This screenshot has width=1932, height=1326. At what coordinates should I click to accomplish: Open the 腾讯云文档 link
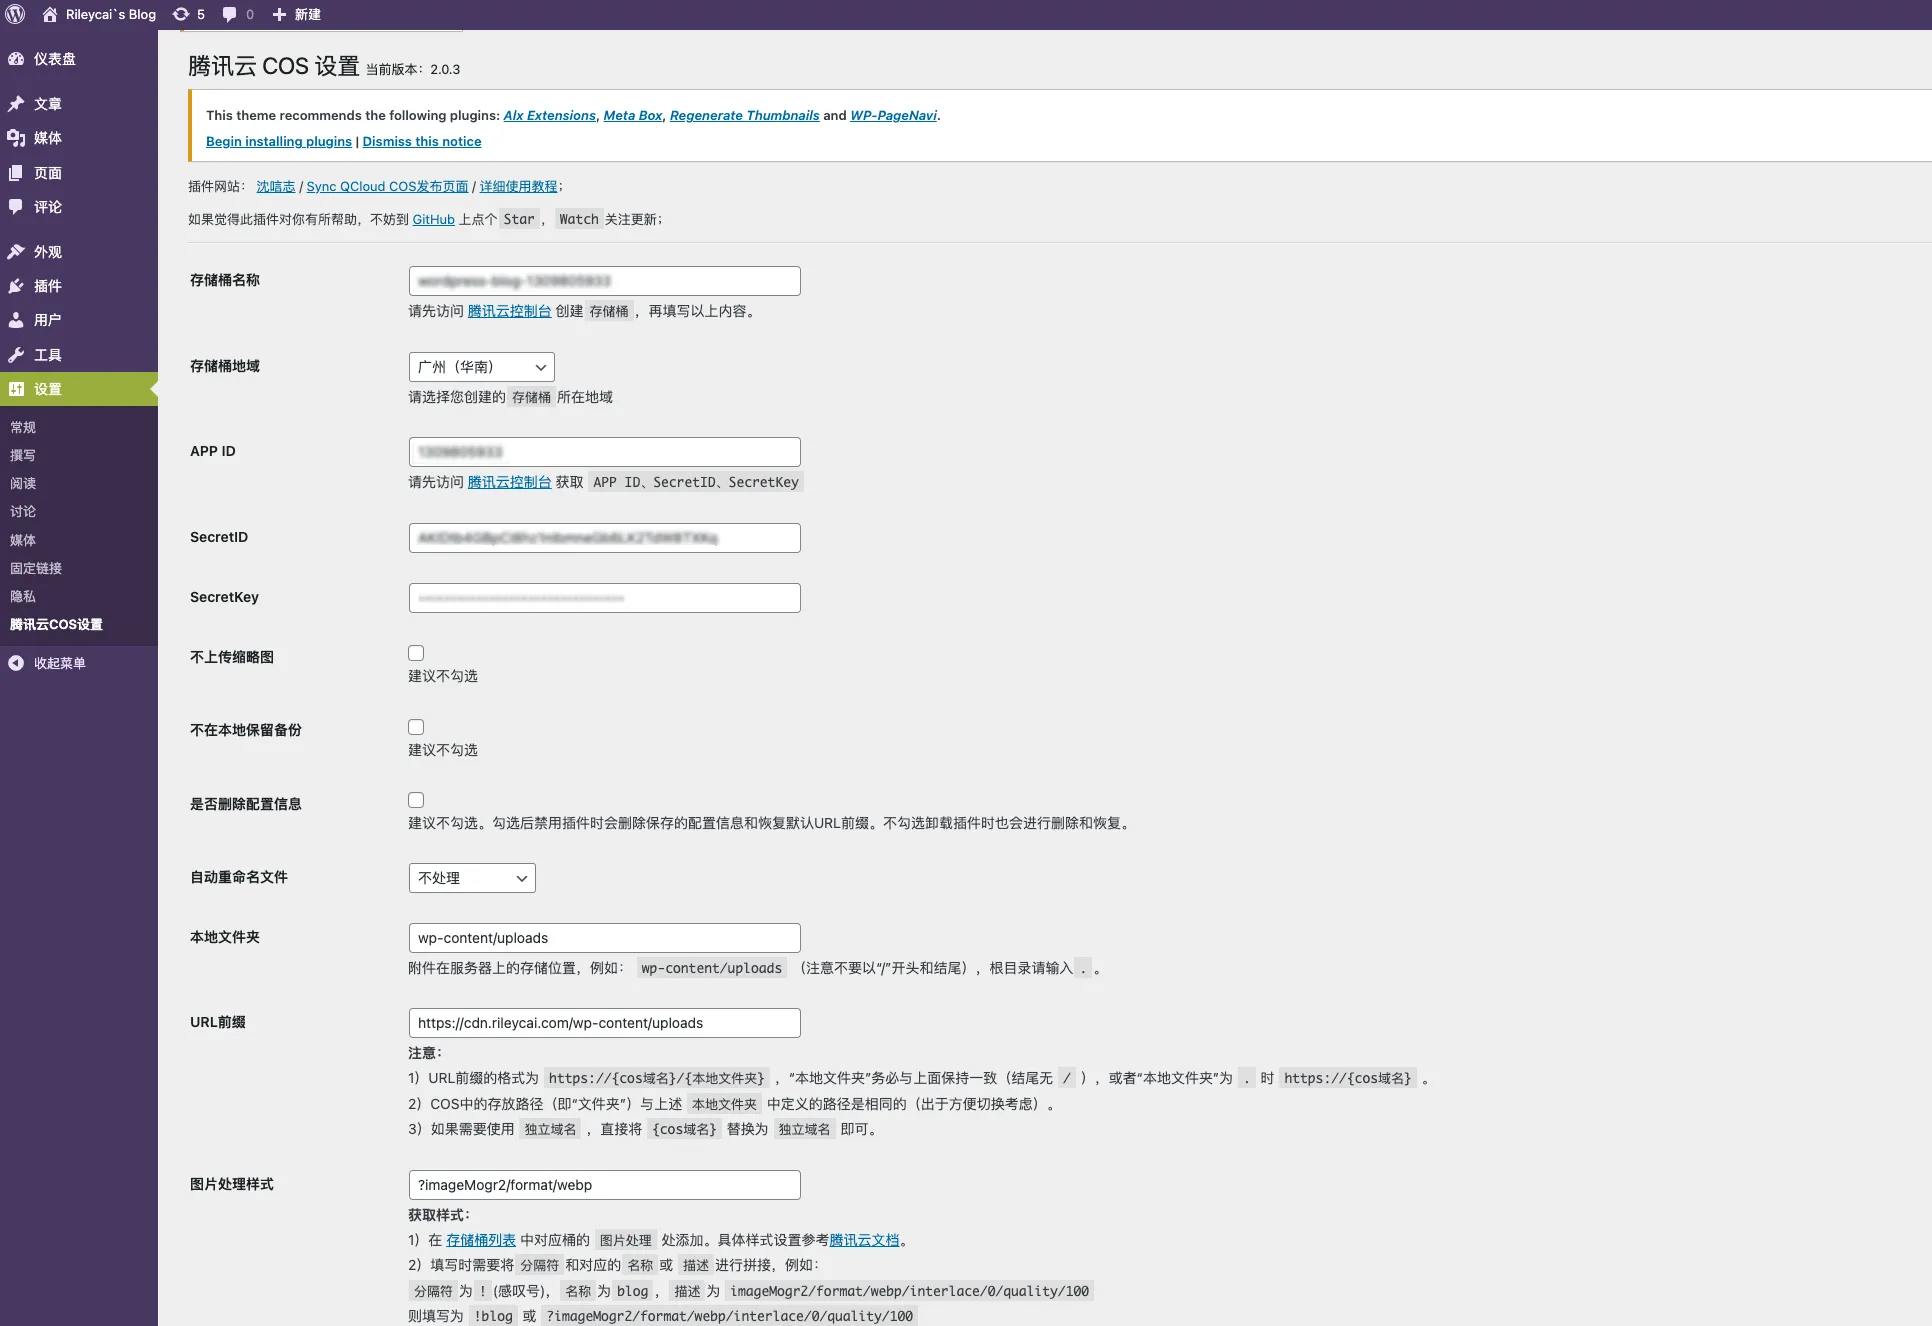coord(864,1240)
